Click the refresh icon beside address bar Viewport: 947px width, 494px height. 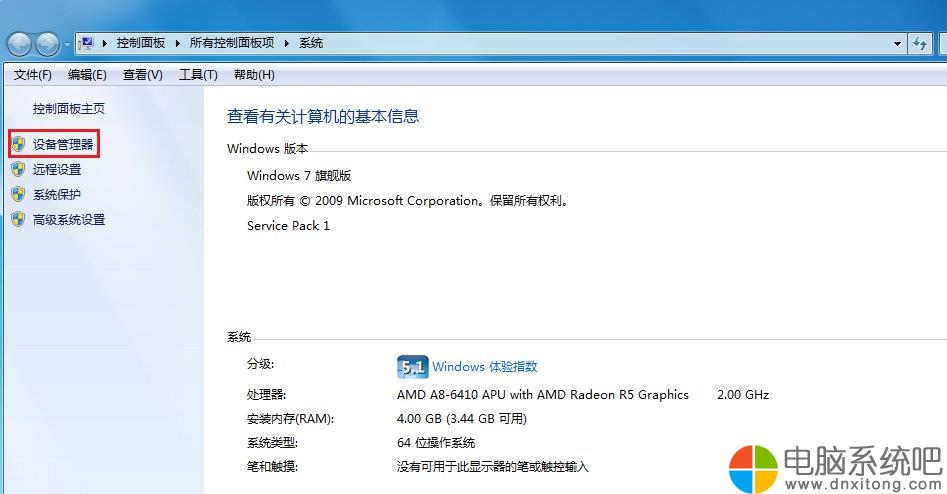click(x=920, y=43)
